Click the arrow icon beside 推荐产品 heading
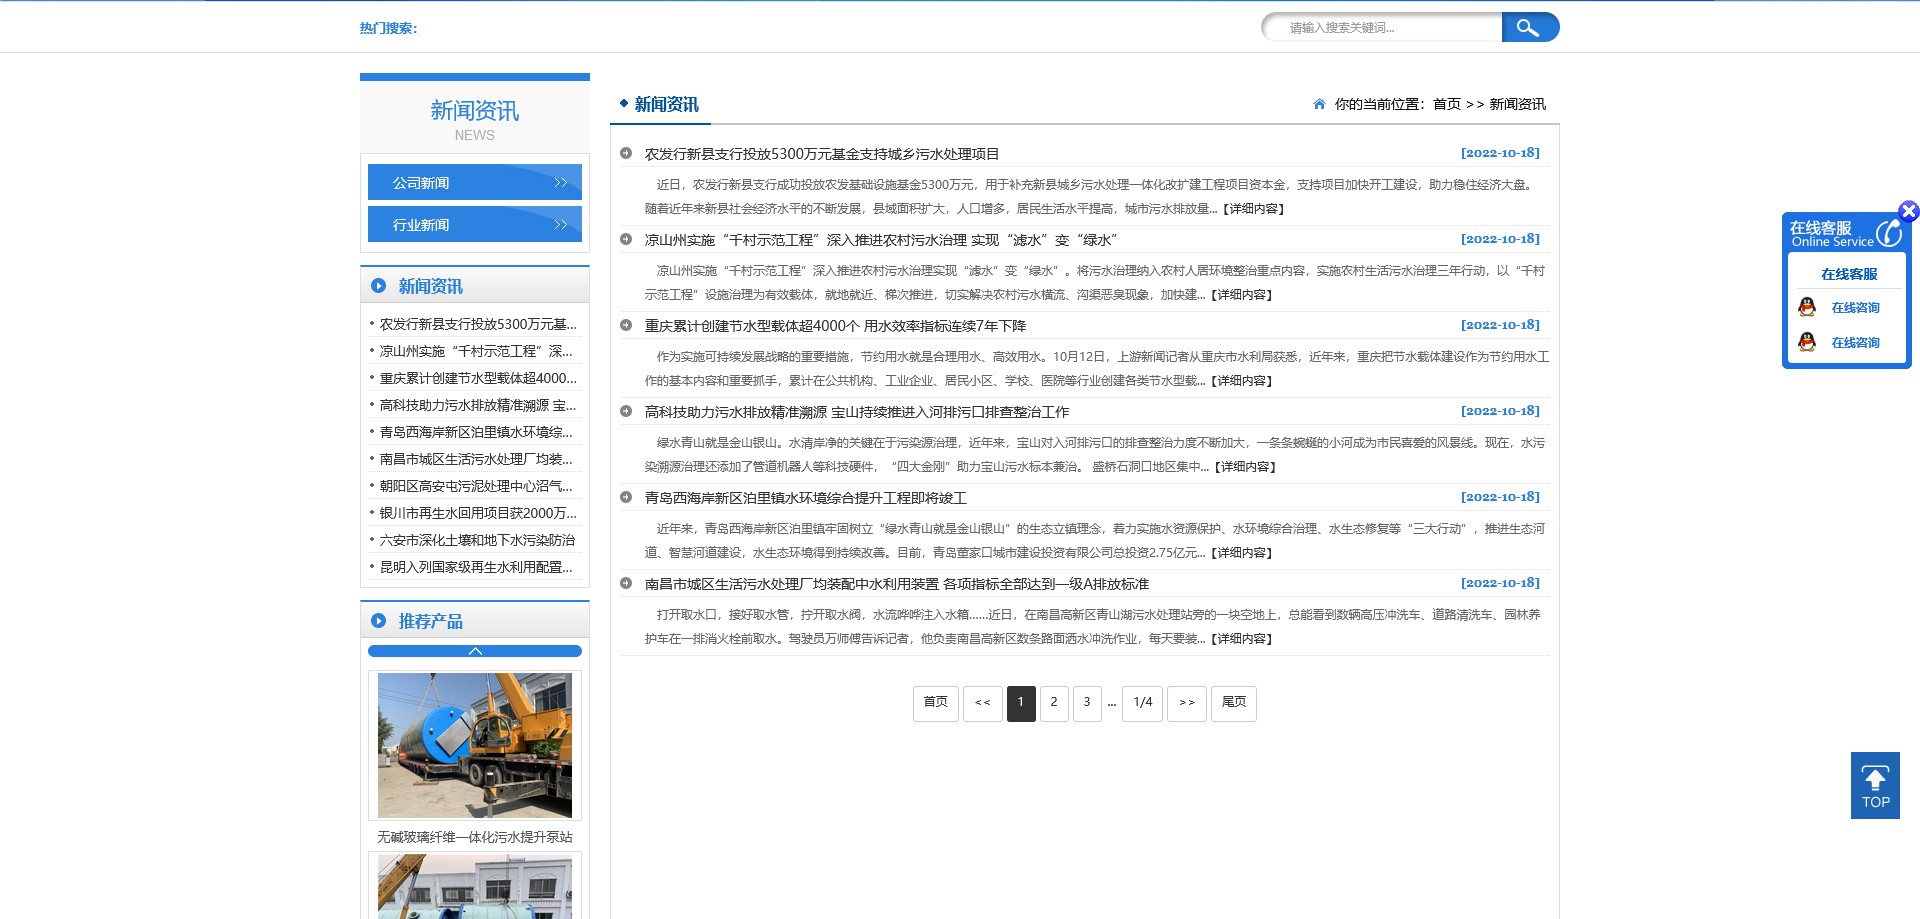Screen dimensions: 1920x919 (378, 621)
